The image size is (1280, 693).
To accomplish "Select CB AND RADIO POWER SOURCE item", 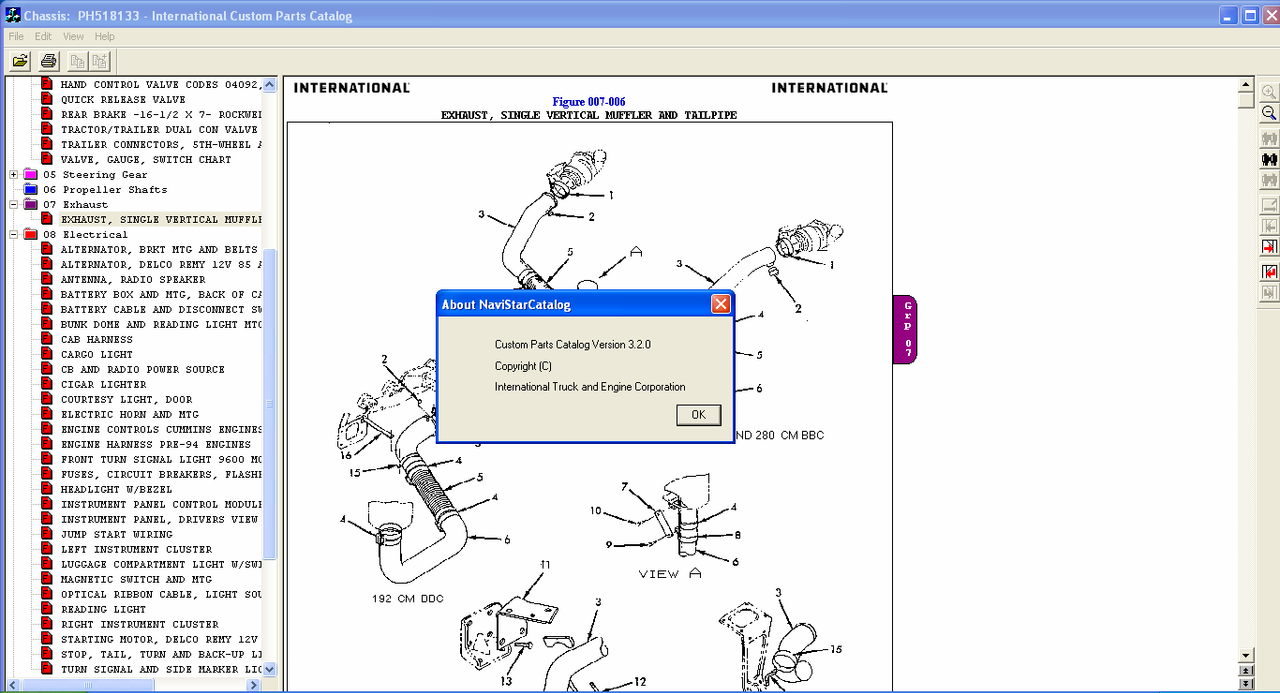I will click(x=143, y=369).
